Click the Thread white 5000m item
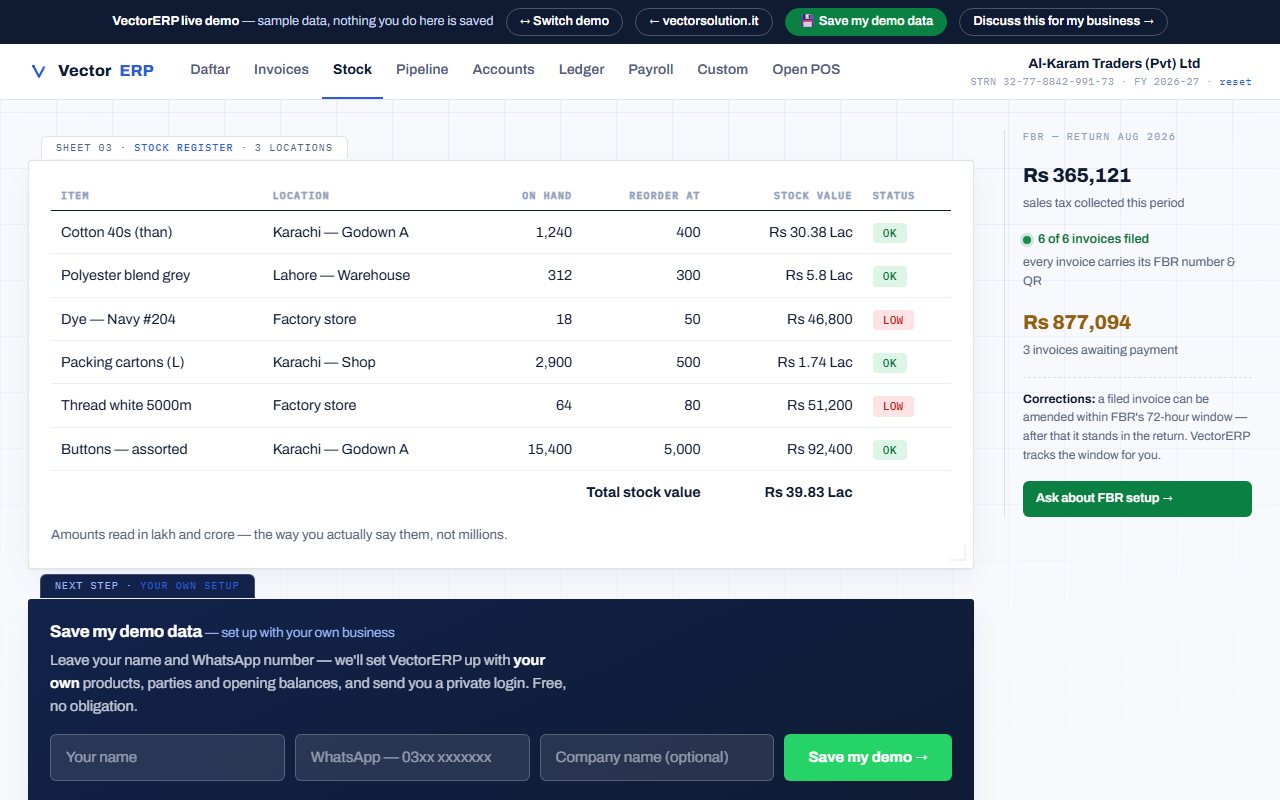This screenshot has width=1280, height=800. (126, 405)
